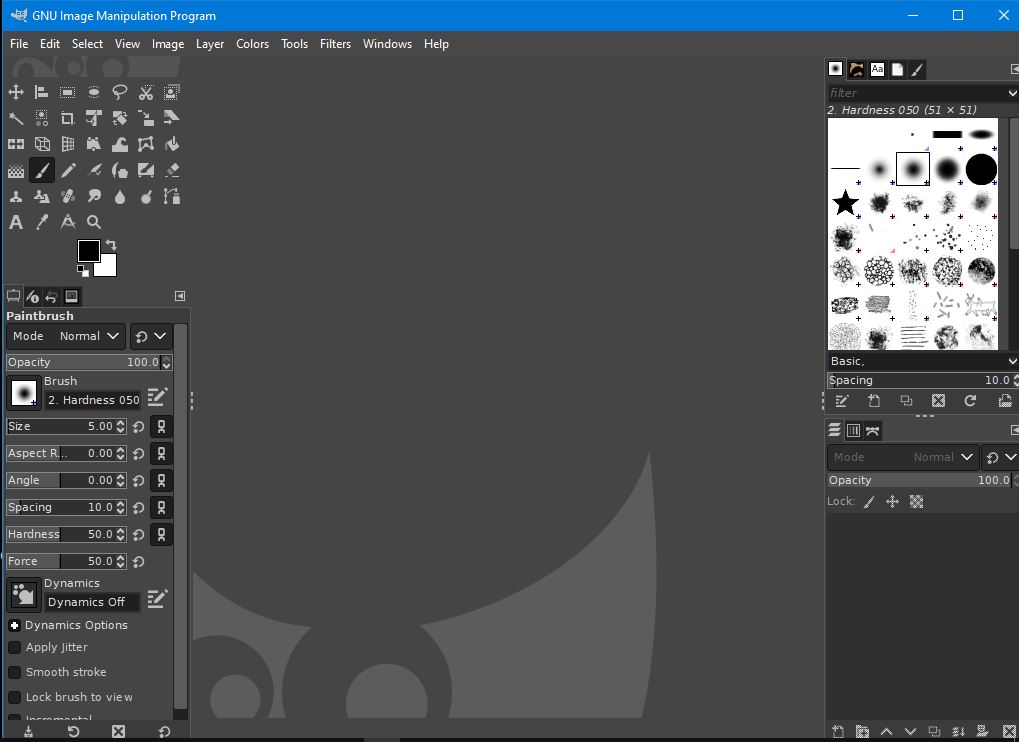Screen dimensions: 1019x742
Task: Choose the Rectangle Select tool
Action: click(68, 92)
